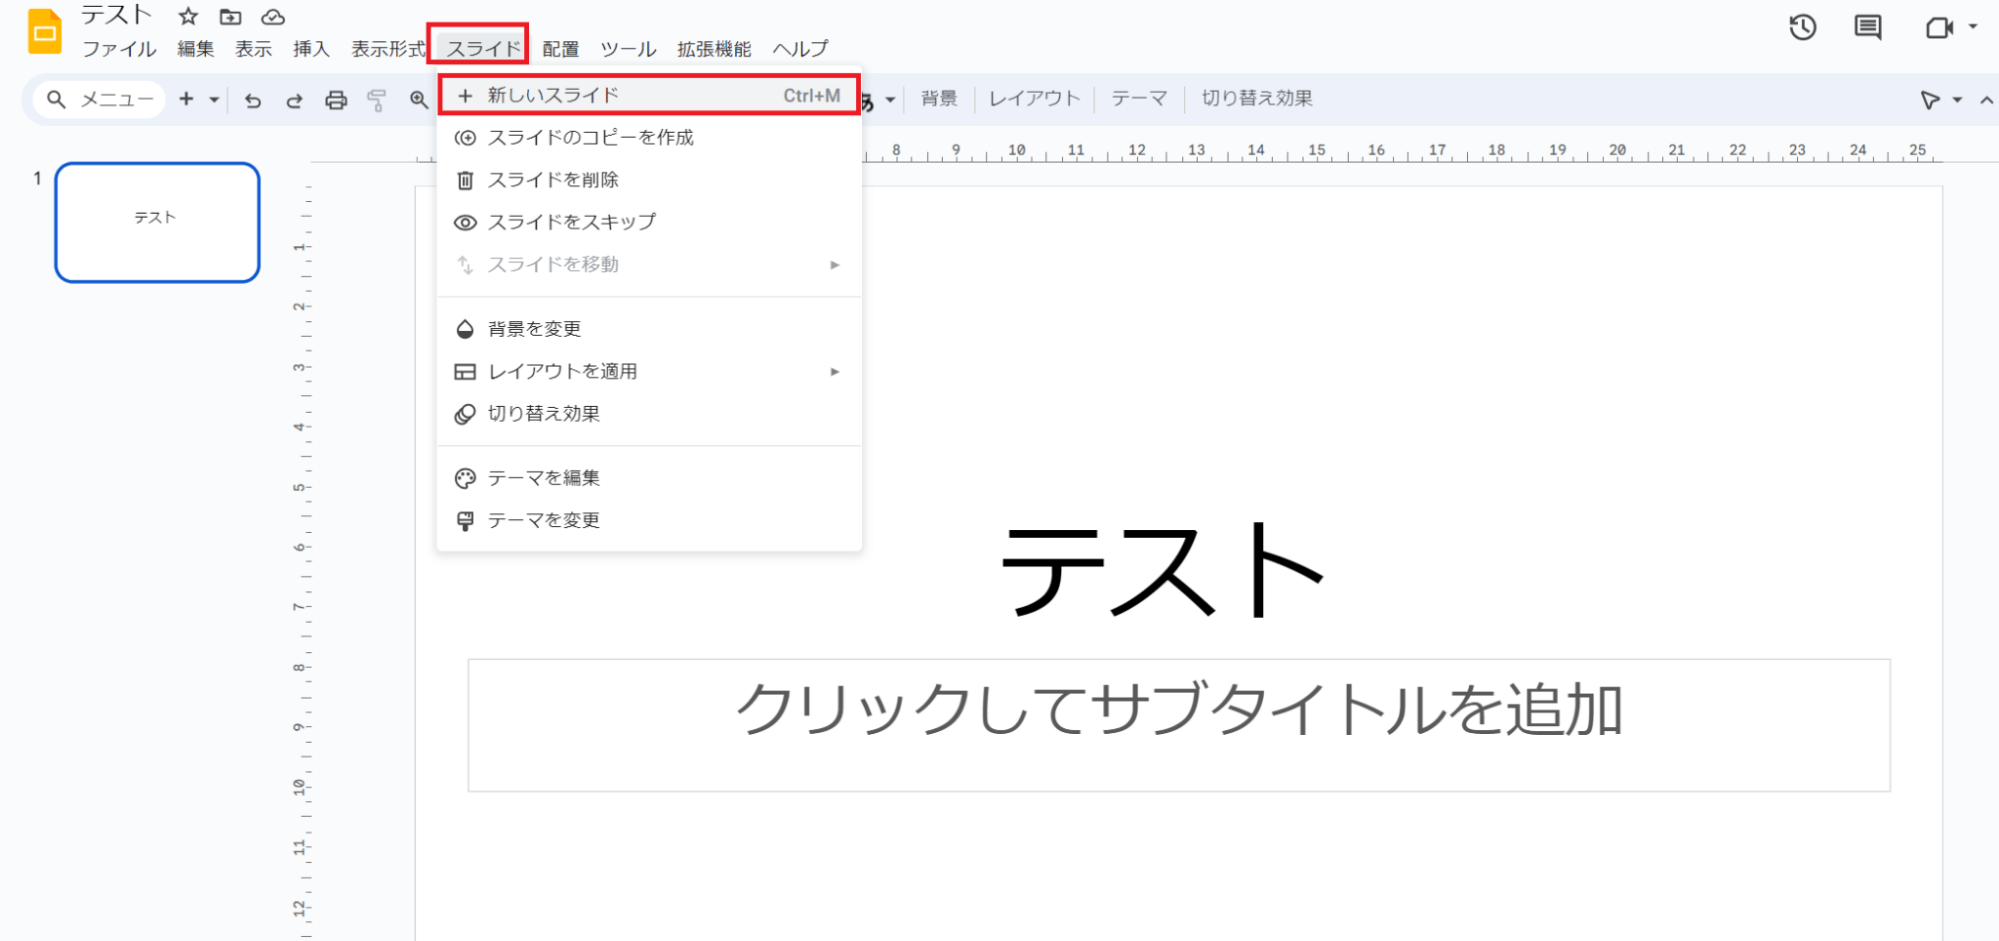Screen dimensions: 1999x941
Task: Open the ファイル menu
Action: [x=119, y=49]
